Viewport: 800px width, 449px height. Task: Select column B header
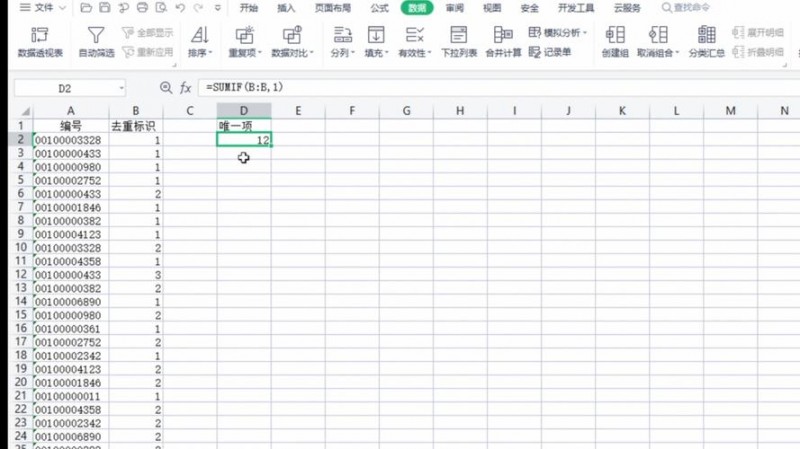coord(136,111)
